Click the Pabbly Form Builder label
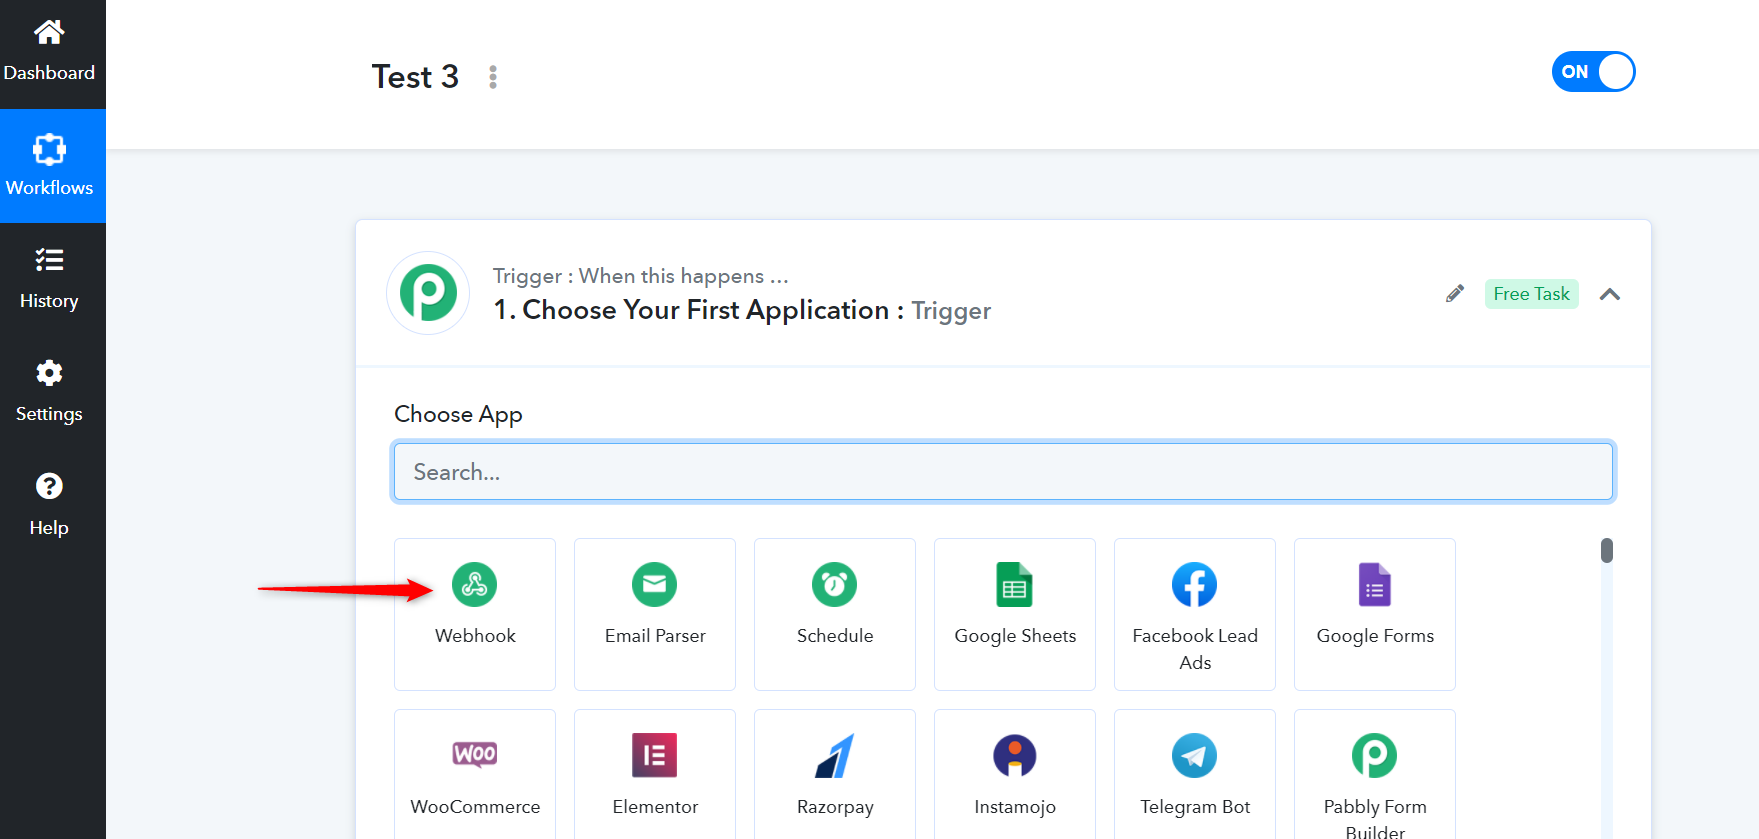The width and height of the screenshot is (1759, 839). pos(1375,819)
